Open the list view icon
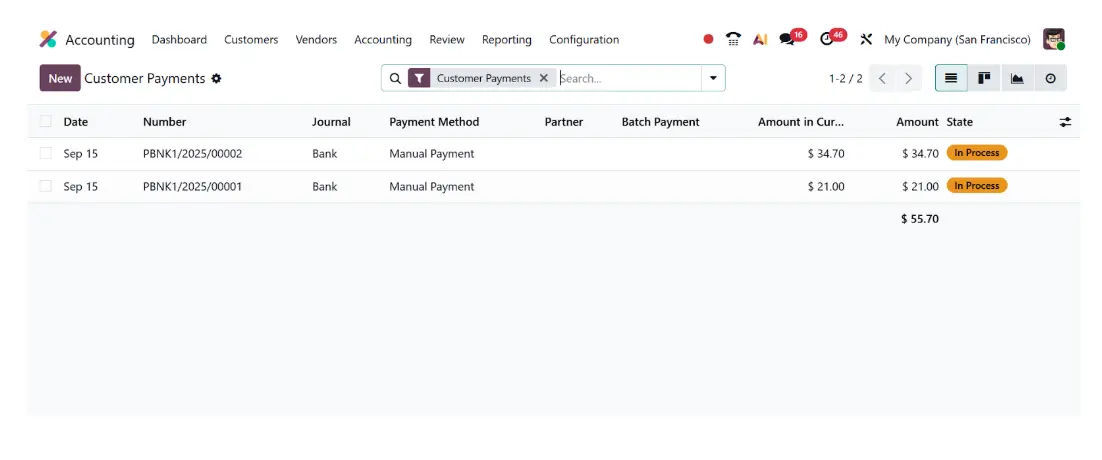 pos(951,78)
